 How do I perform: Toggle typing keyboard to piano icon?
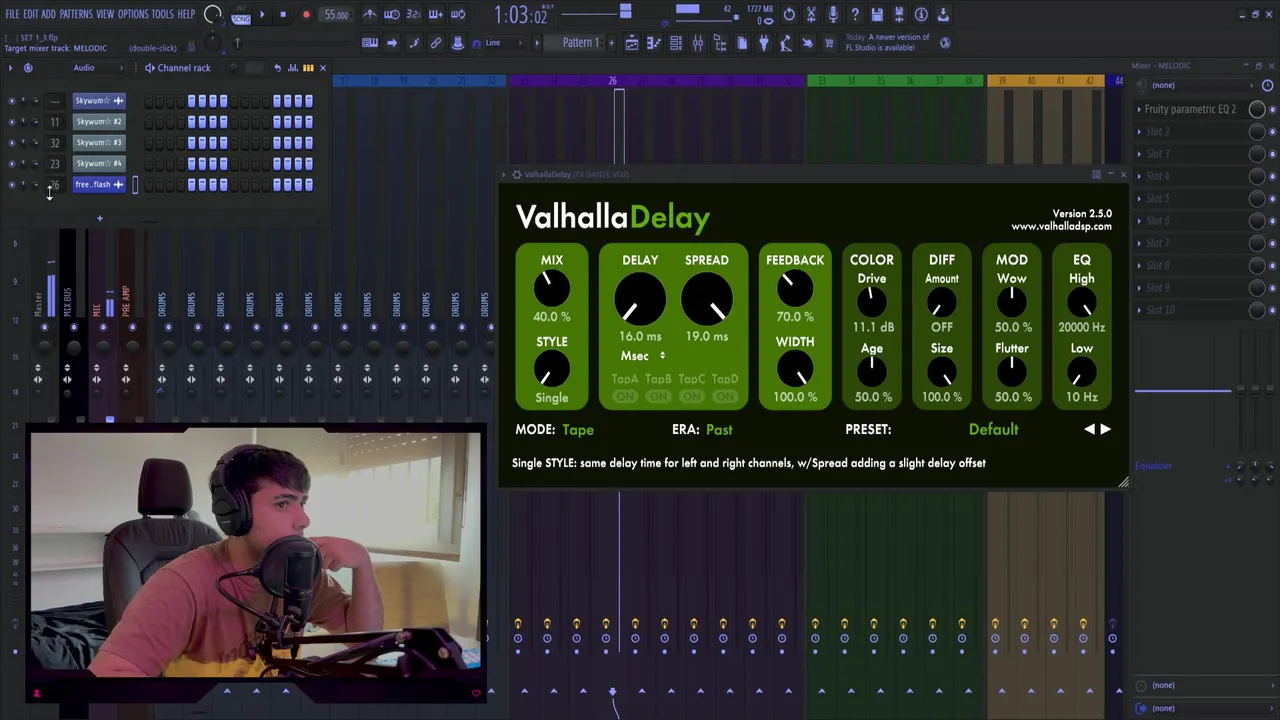369,43
